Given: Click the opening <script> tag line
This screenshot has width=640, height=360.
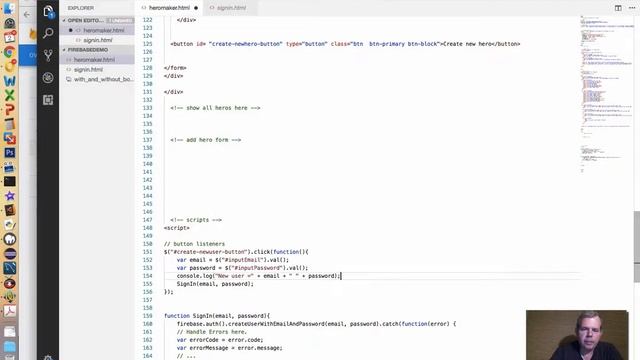Looking at the screenshot, I should [176, 228].
